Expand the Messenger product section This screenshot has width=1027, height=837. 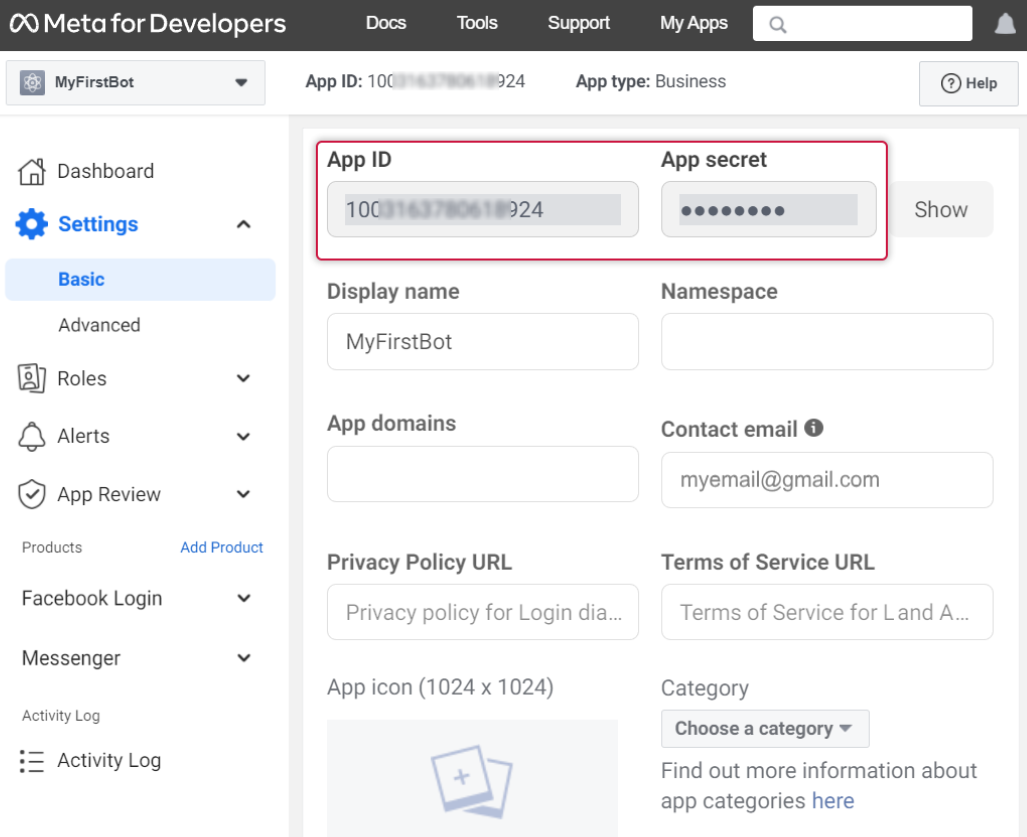point(243,658)
